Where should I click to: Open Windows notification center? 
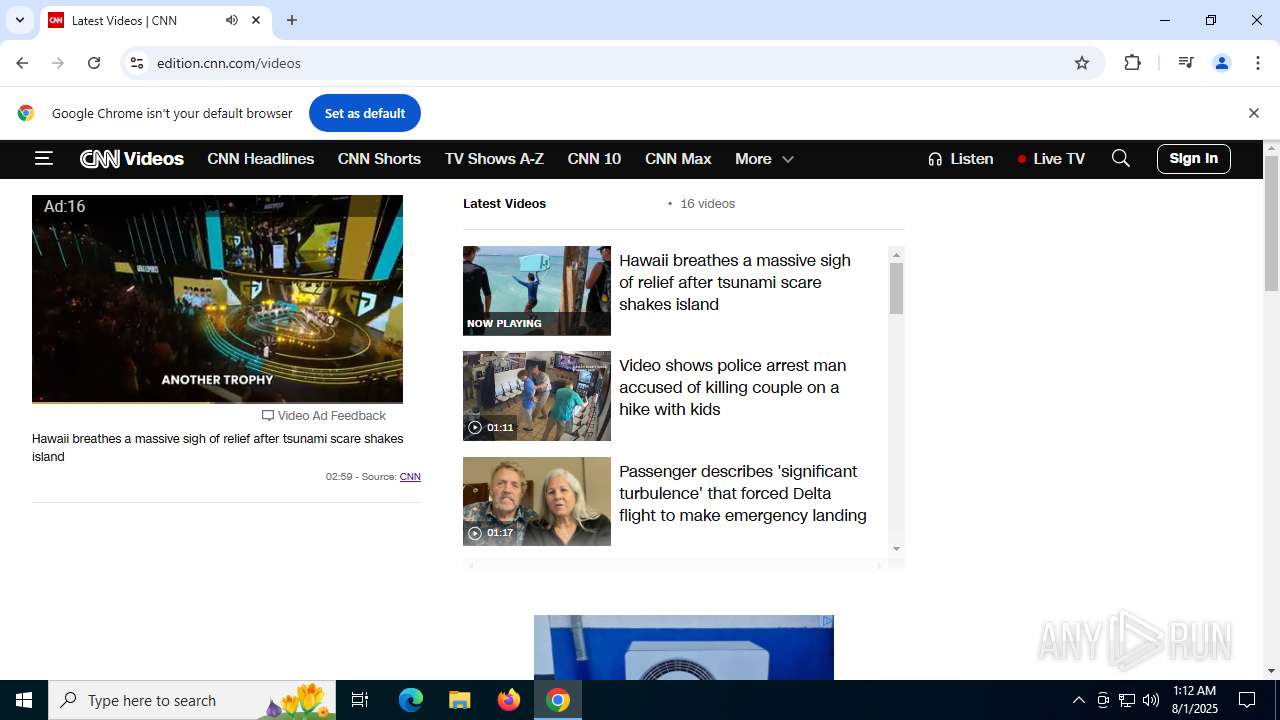pos(1248,700)
